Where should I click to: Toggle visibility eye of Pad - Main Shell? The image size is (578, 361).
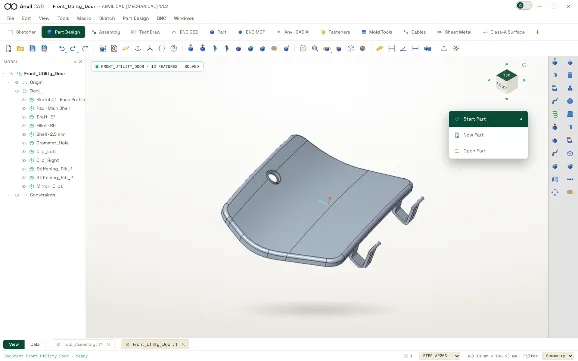[x=24, y=108]
